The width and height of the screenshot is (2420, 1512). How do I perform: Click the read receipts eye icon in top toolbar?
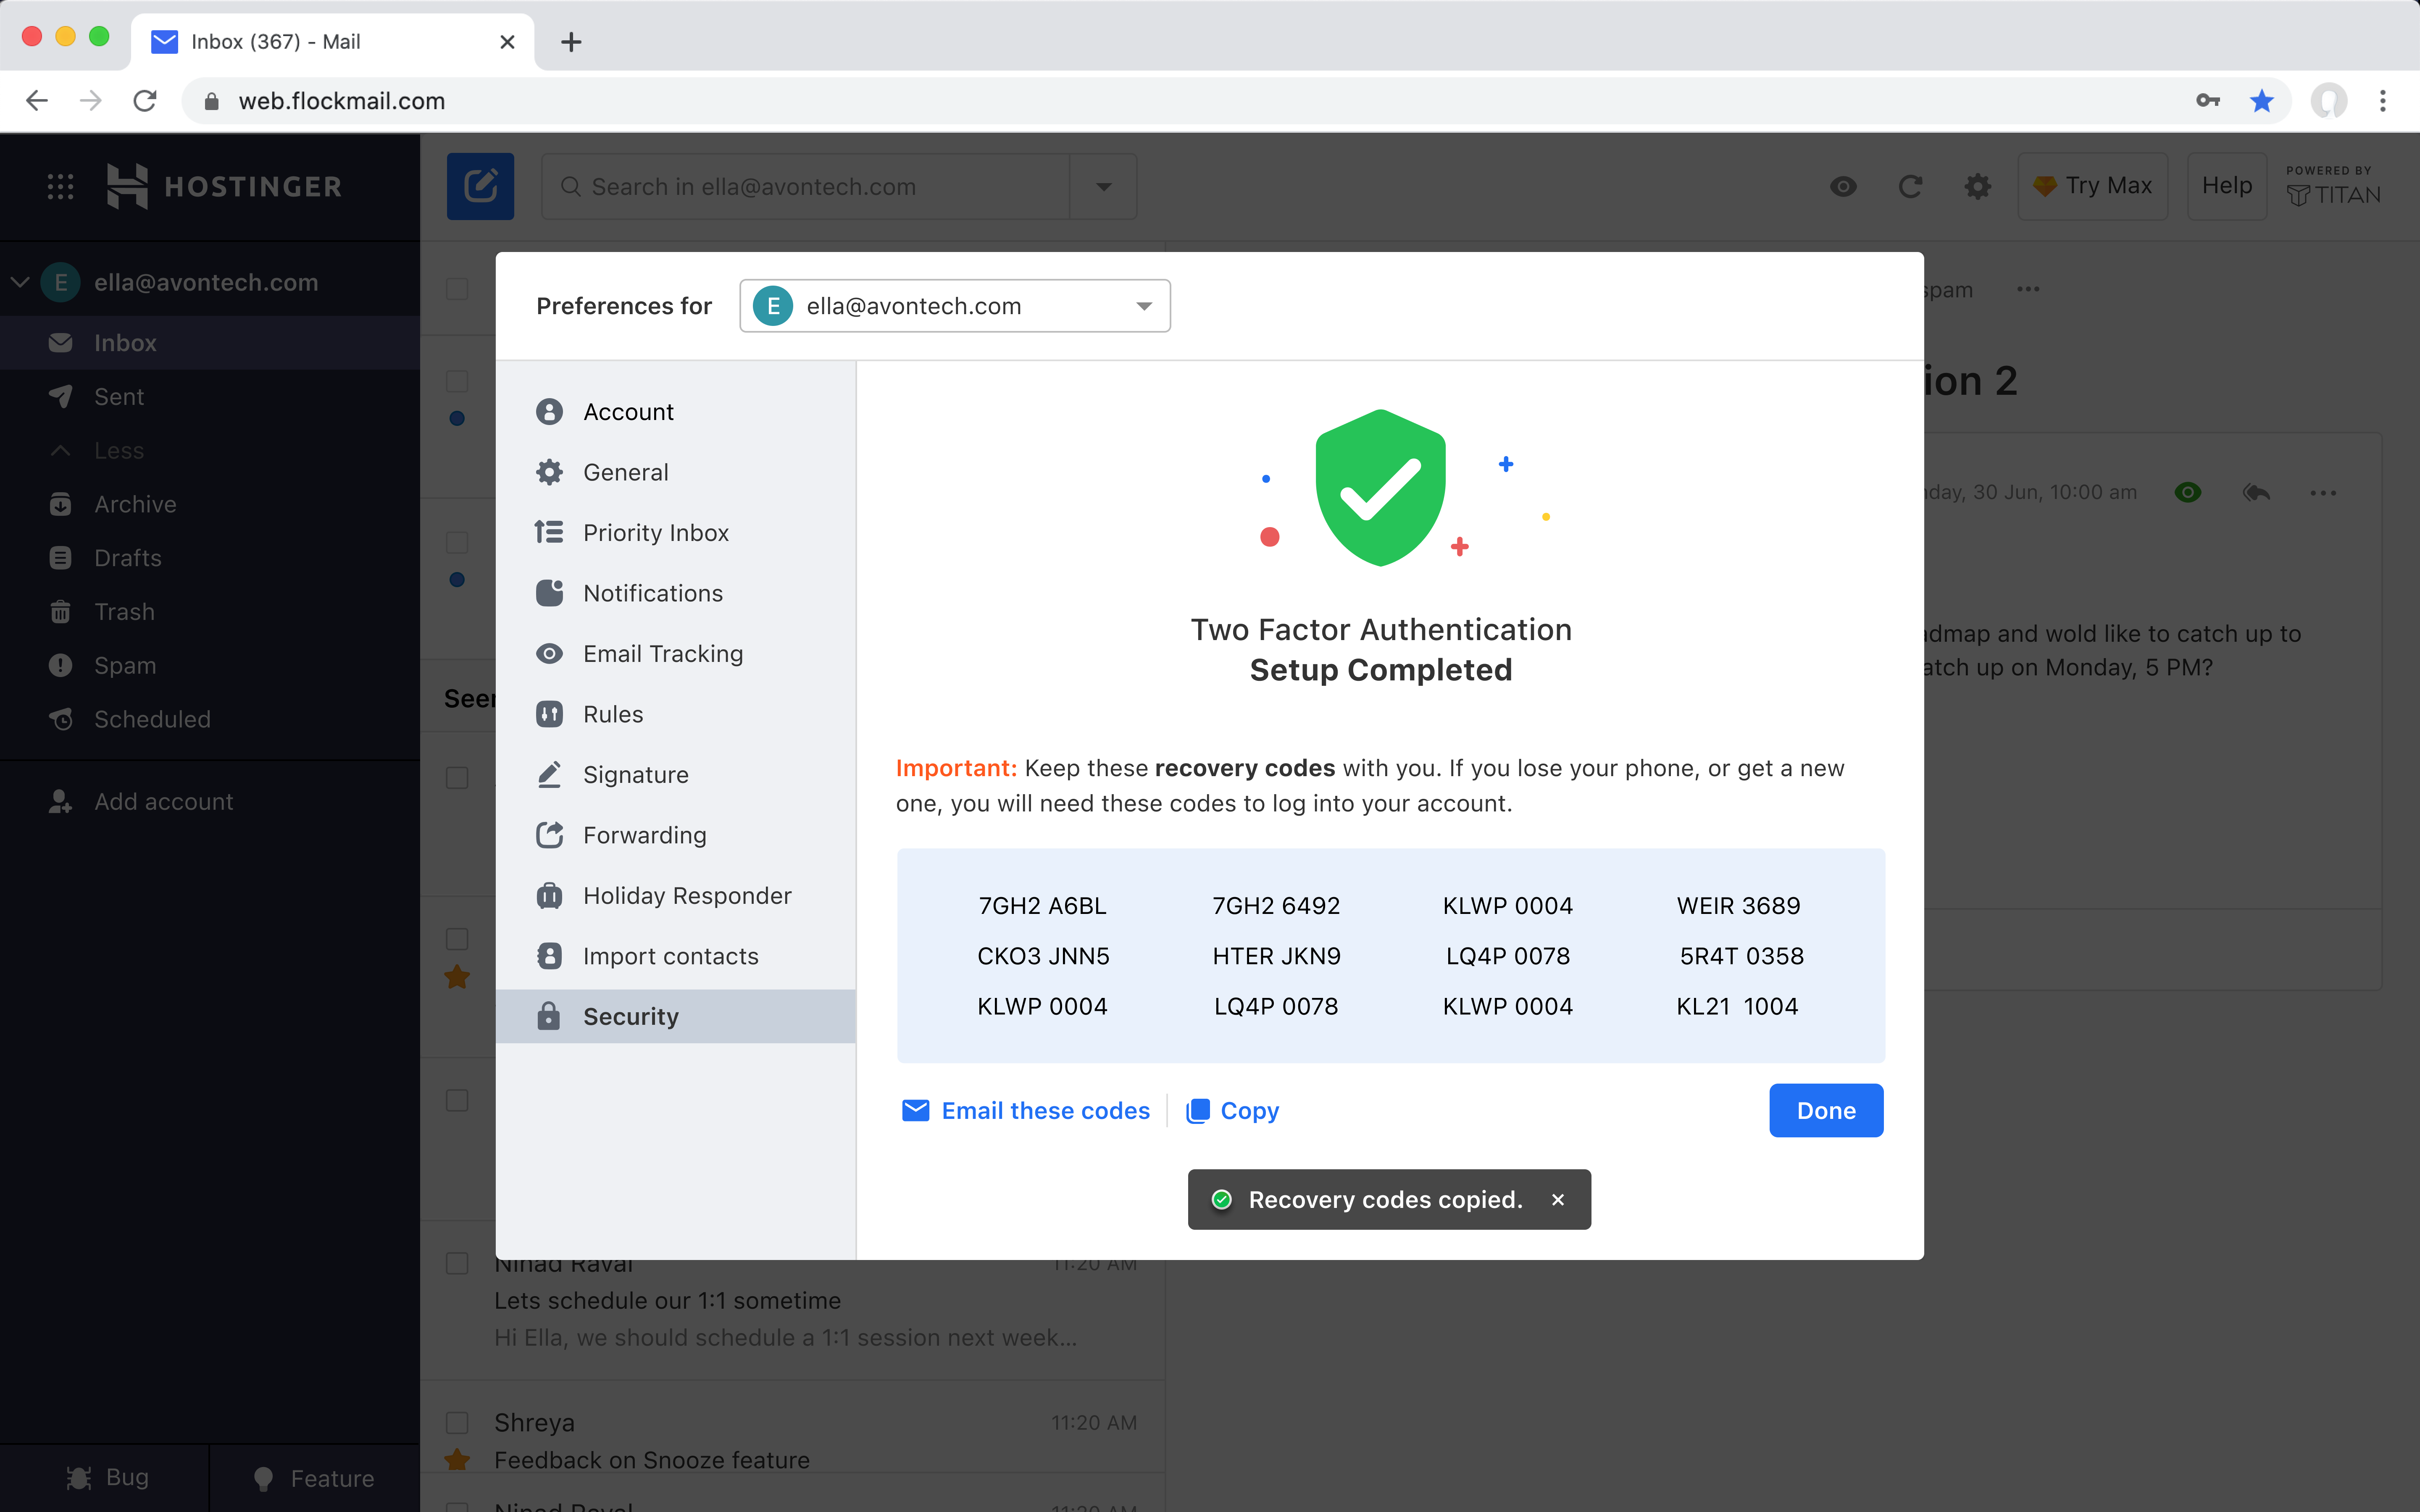(x=1843, y=186)
